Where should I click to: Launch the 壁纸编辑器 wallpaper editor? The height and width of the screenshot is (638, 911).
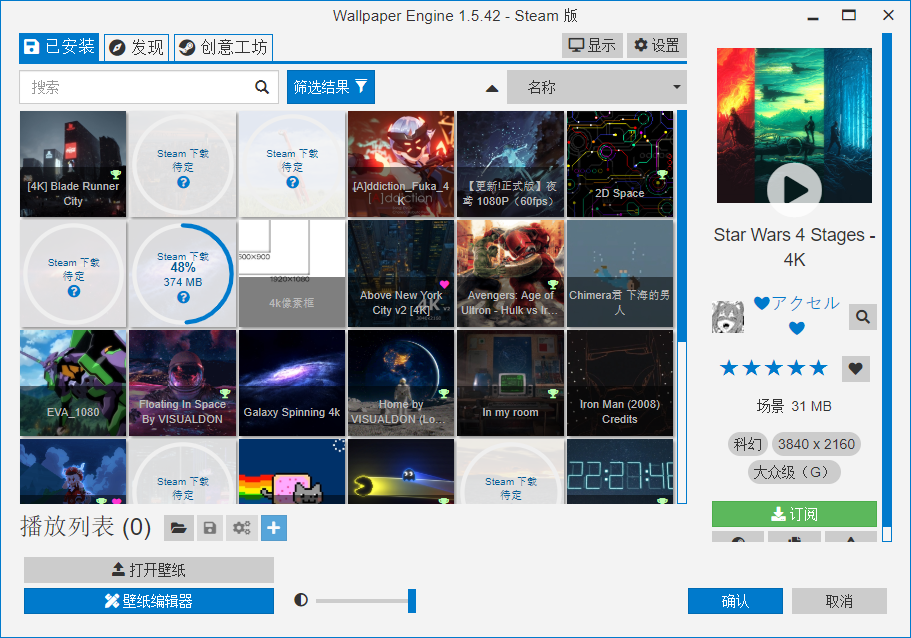[149, 601]
